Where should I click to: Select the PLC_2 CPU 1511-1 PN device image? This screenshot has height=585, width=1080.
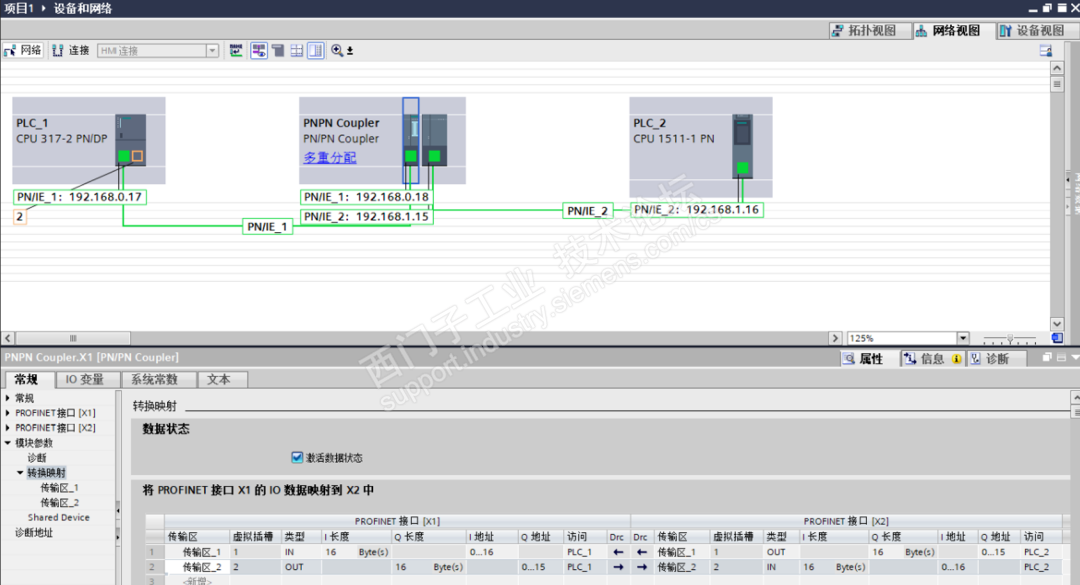point(742,146)
